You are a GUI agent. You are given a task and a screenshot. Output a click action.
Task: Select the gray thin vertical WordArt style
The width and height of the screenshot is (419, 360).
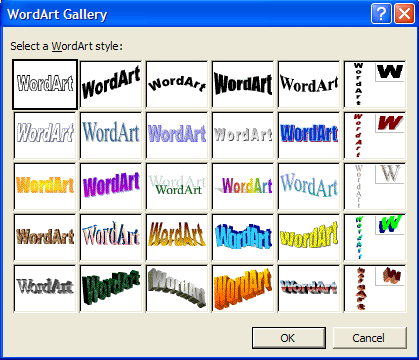tap(375, 186)
